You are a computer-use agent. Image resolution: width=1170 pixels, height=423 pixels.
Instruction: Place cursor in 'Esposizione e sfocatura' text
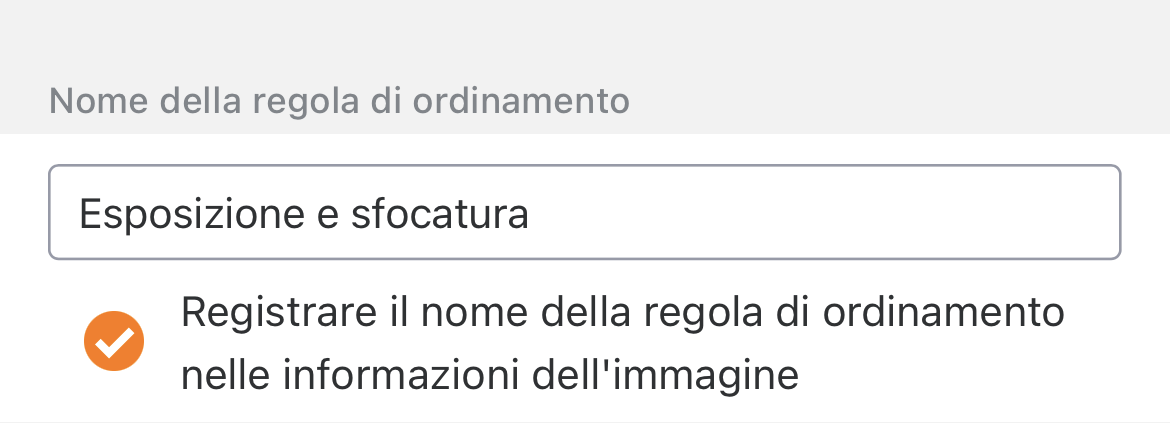[303, 214]
